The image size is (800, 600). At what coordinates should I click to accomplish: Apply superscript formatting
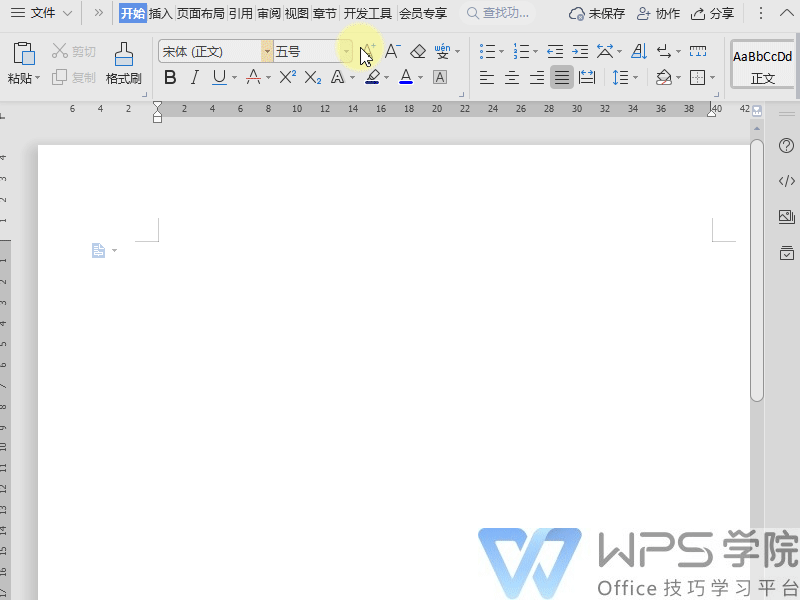(x=286, y=77)
